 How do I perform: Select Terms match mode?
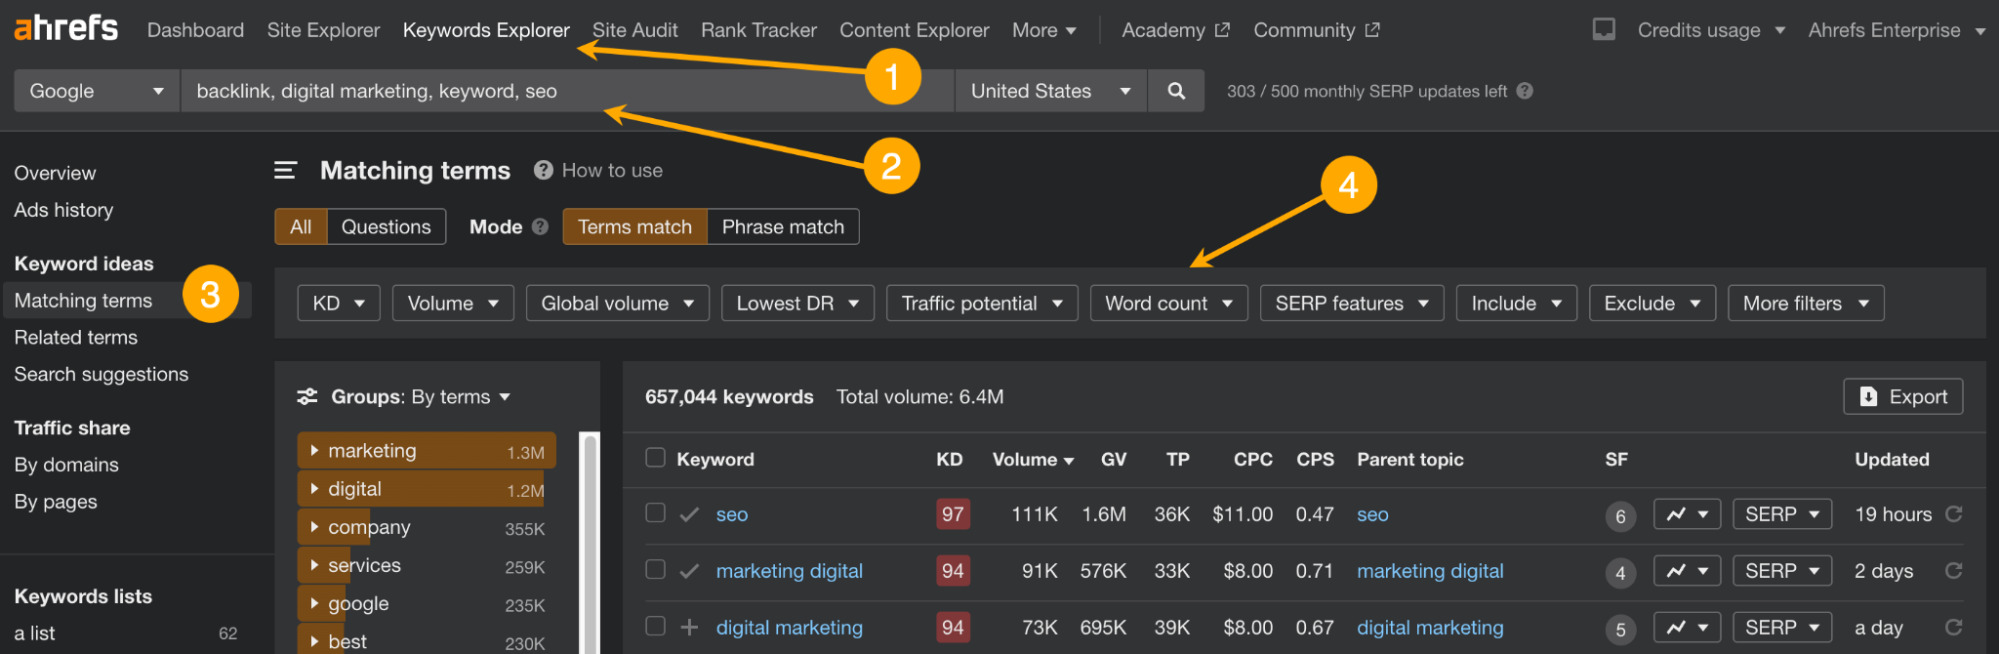(x=635, y=227)
